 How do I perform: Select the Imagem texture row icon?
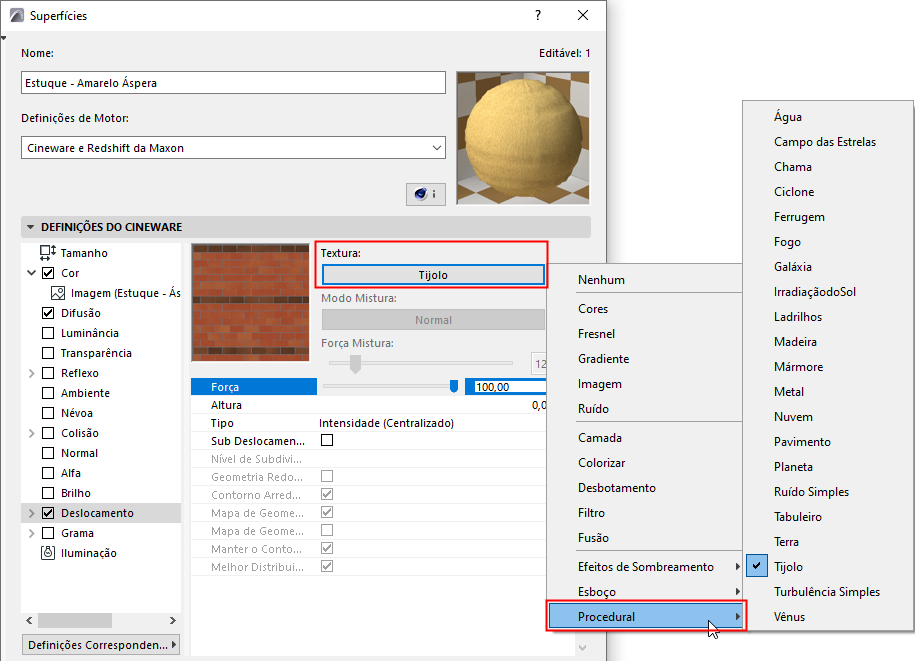click(58, 293)
